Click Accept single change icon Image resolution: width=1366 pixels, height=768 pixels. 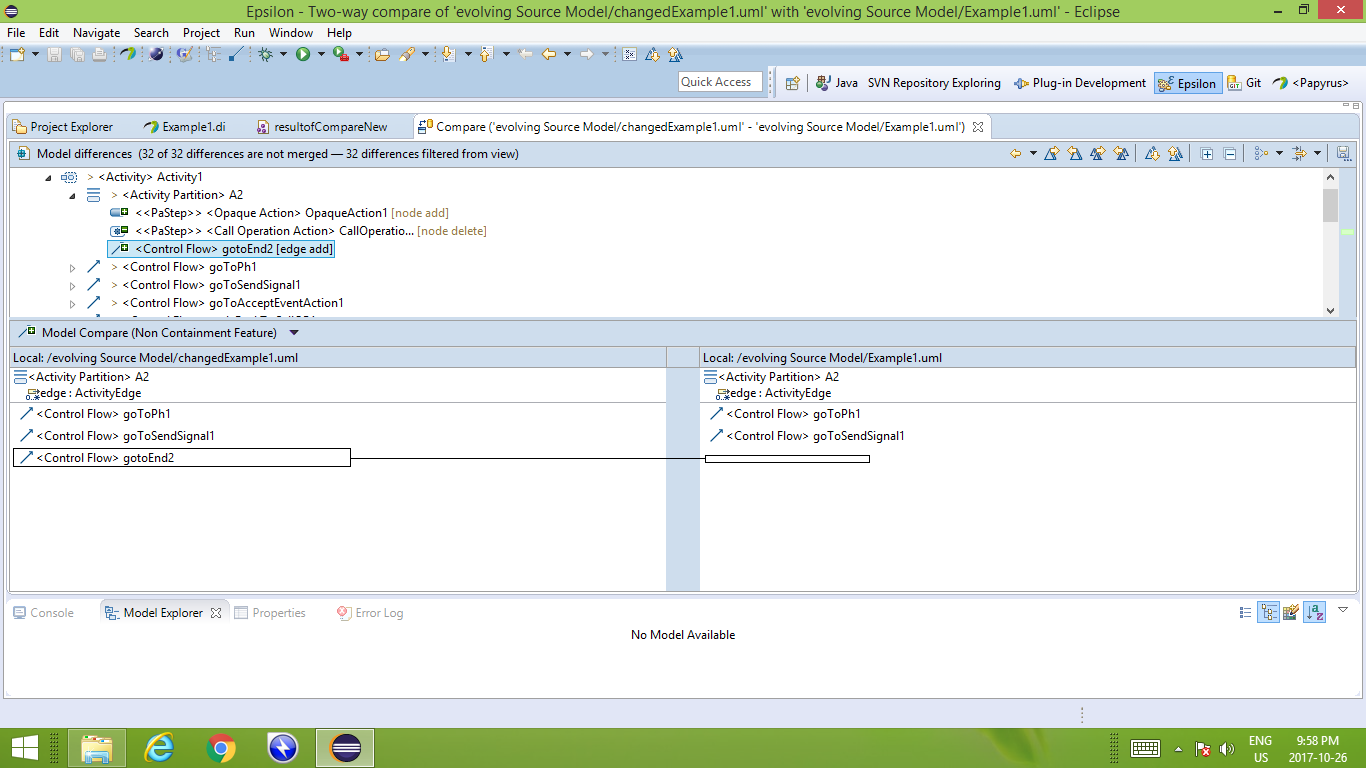(x=1052, y=154)
